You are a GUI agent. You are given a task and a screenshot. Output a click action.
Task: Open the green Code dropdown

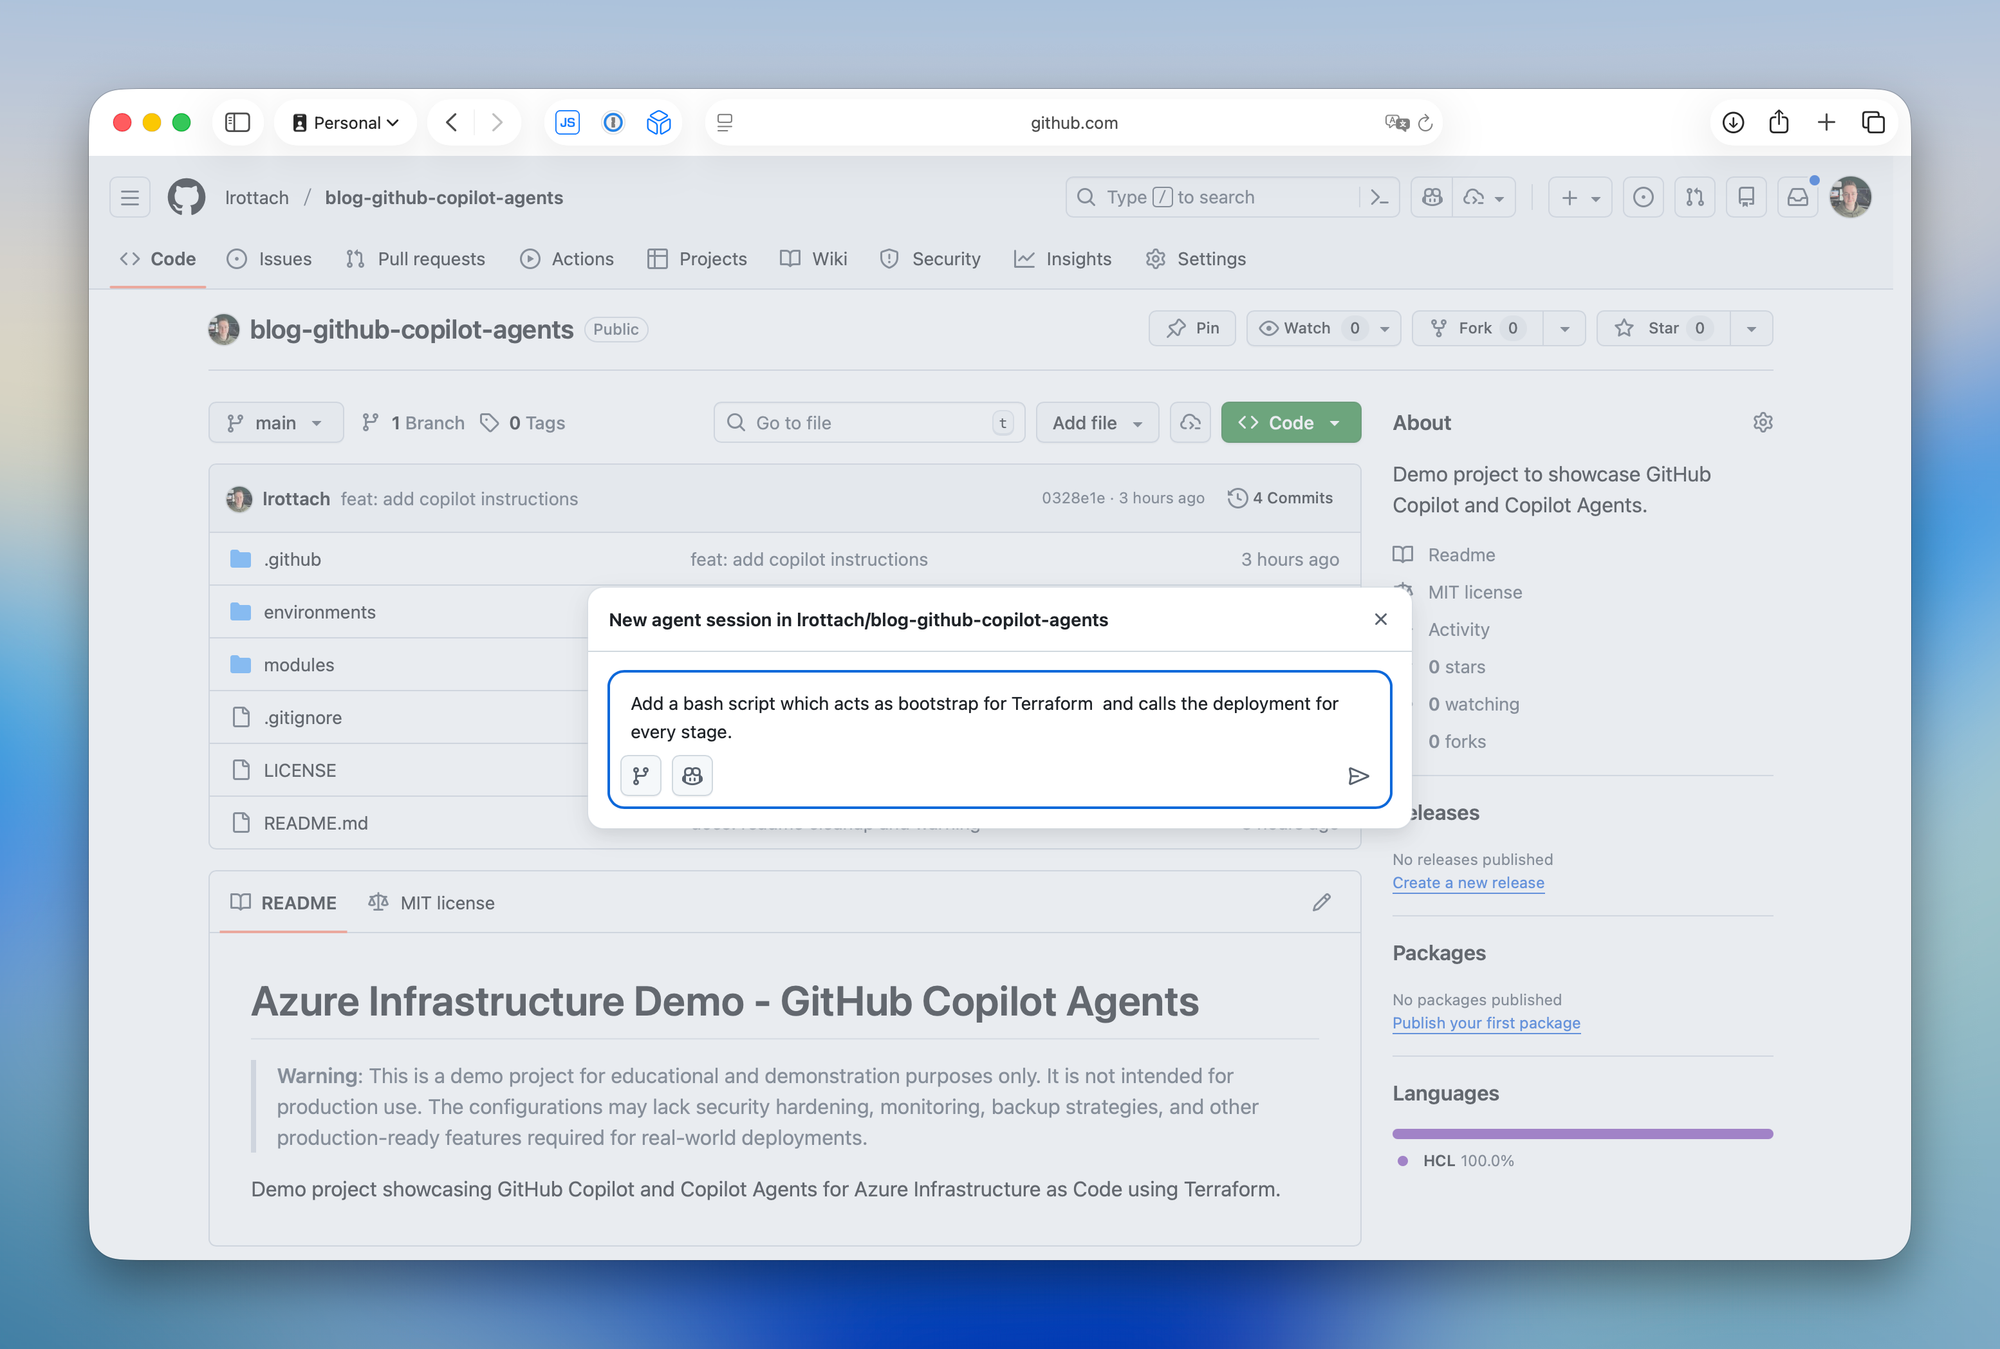click(x=1290, y=423)
